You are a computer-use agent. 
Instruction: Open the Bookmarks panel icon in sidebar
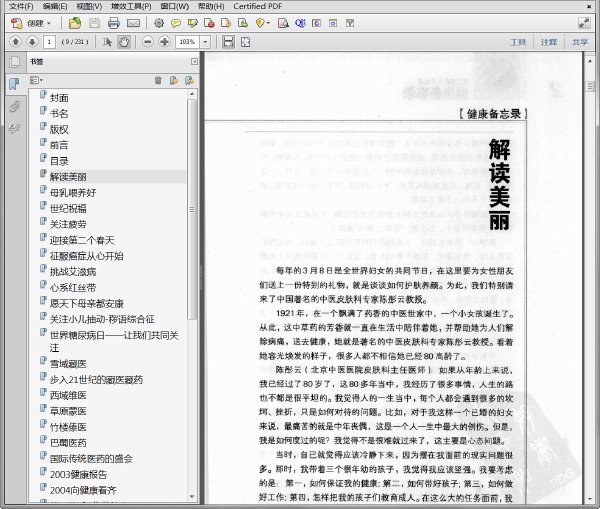[14, 83]
